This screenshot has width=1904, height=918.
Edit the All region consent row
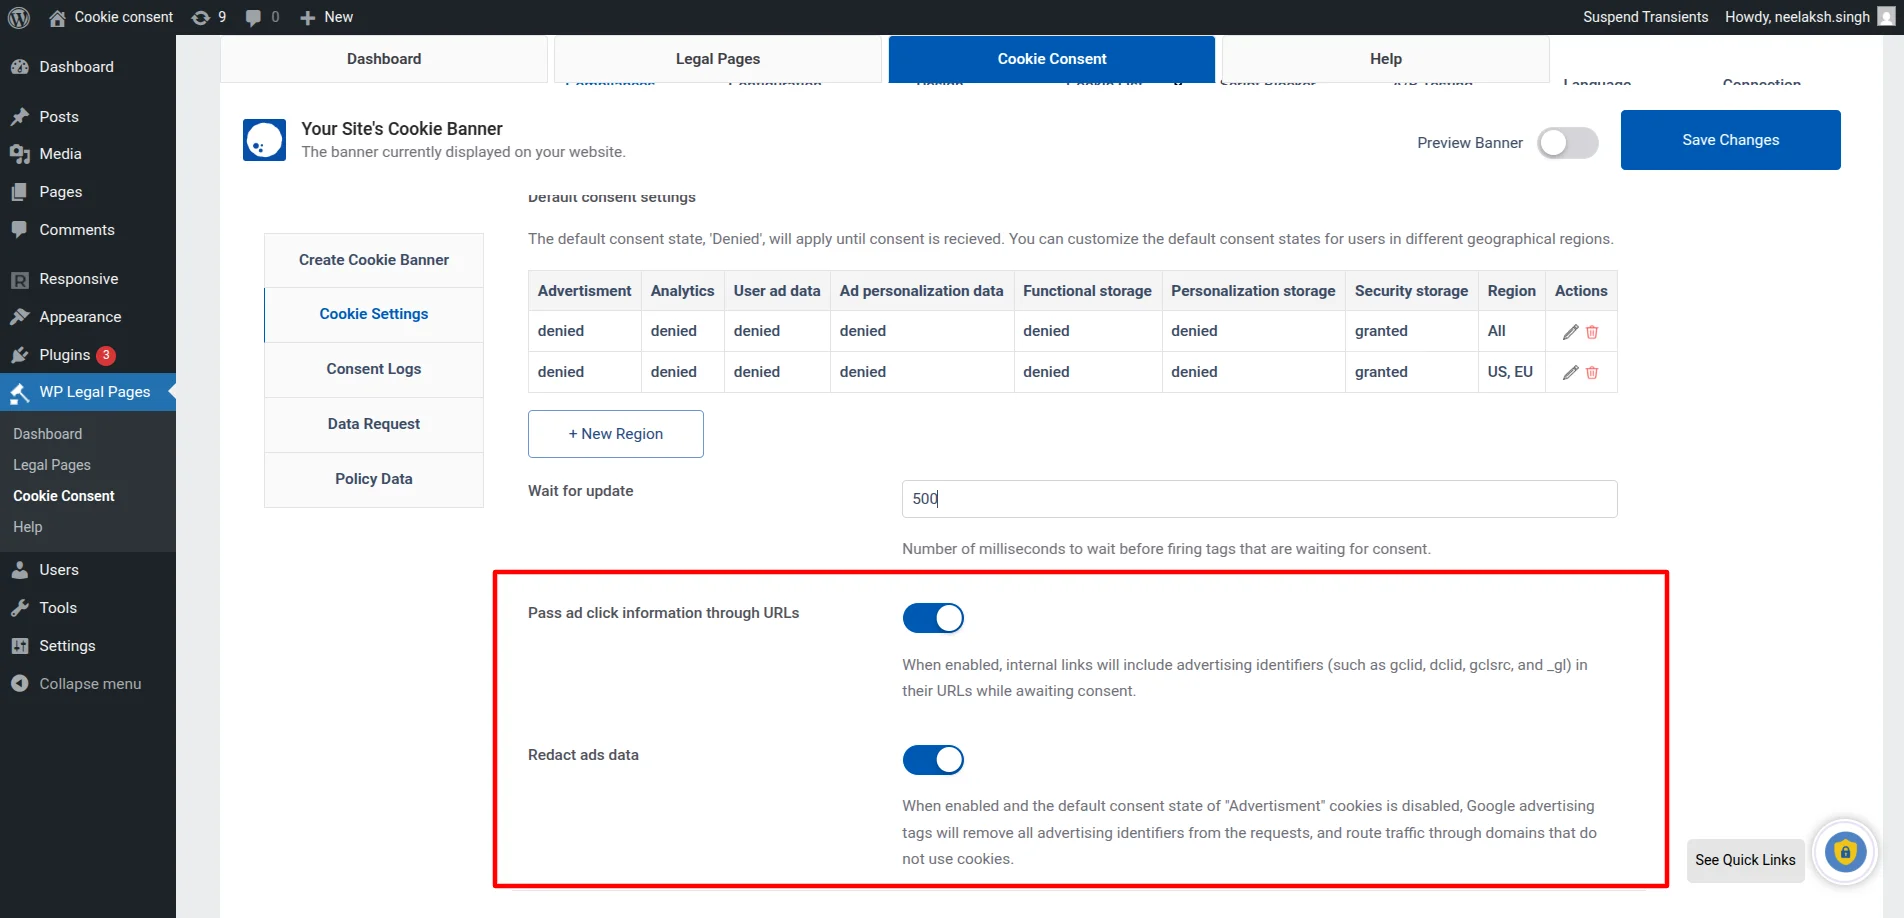pos(1570,332)
